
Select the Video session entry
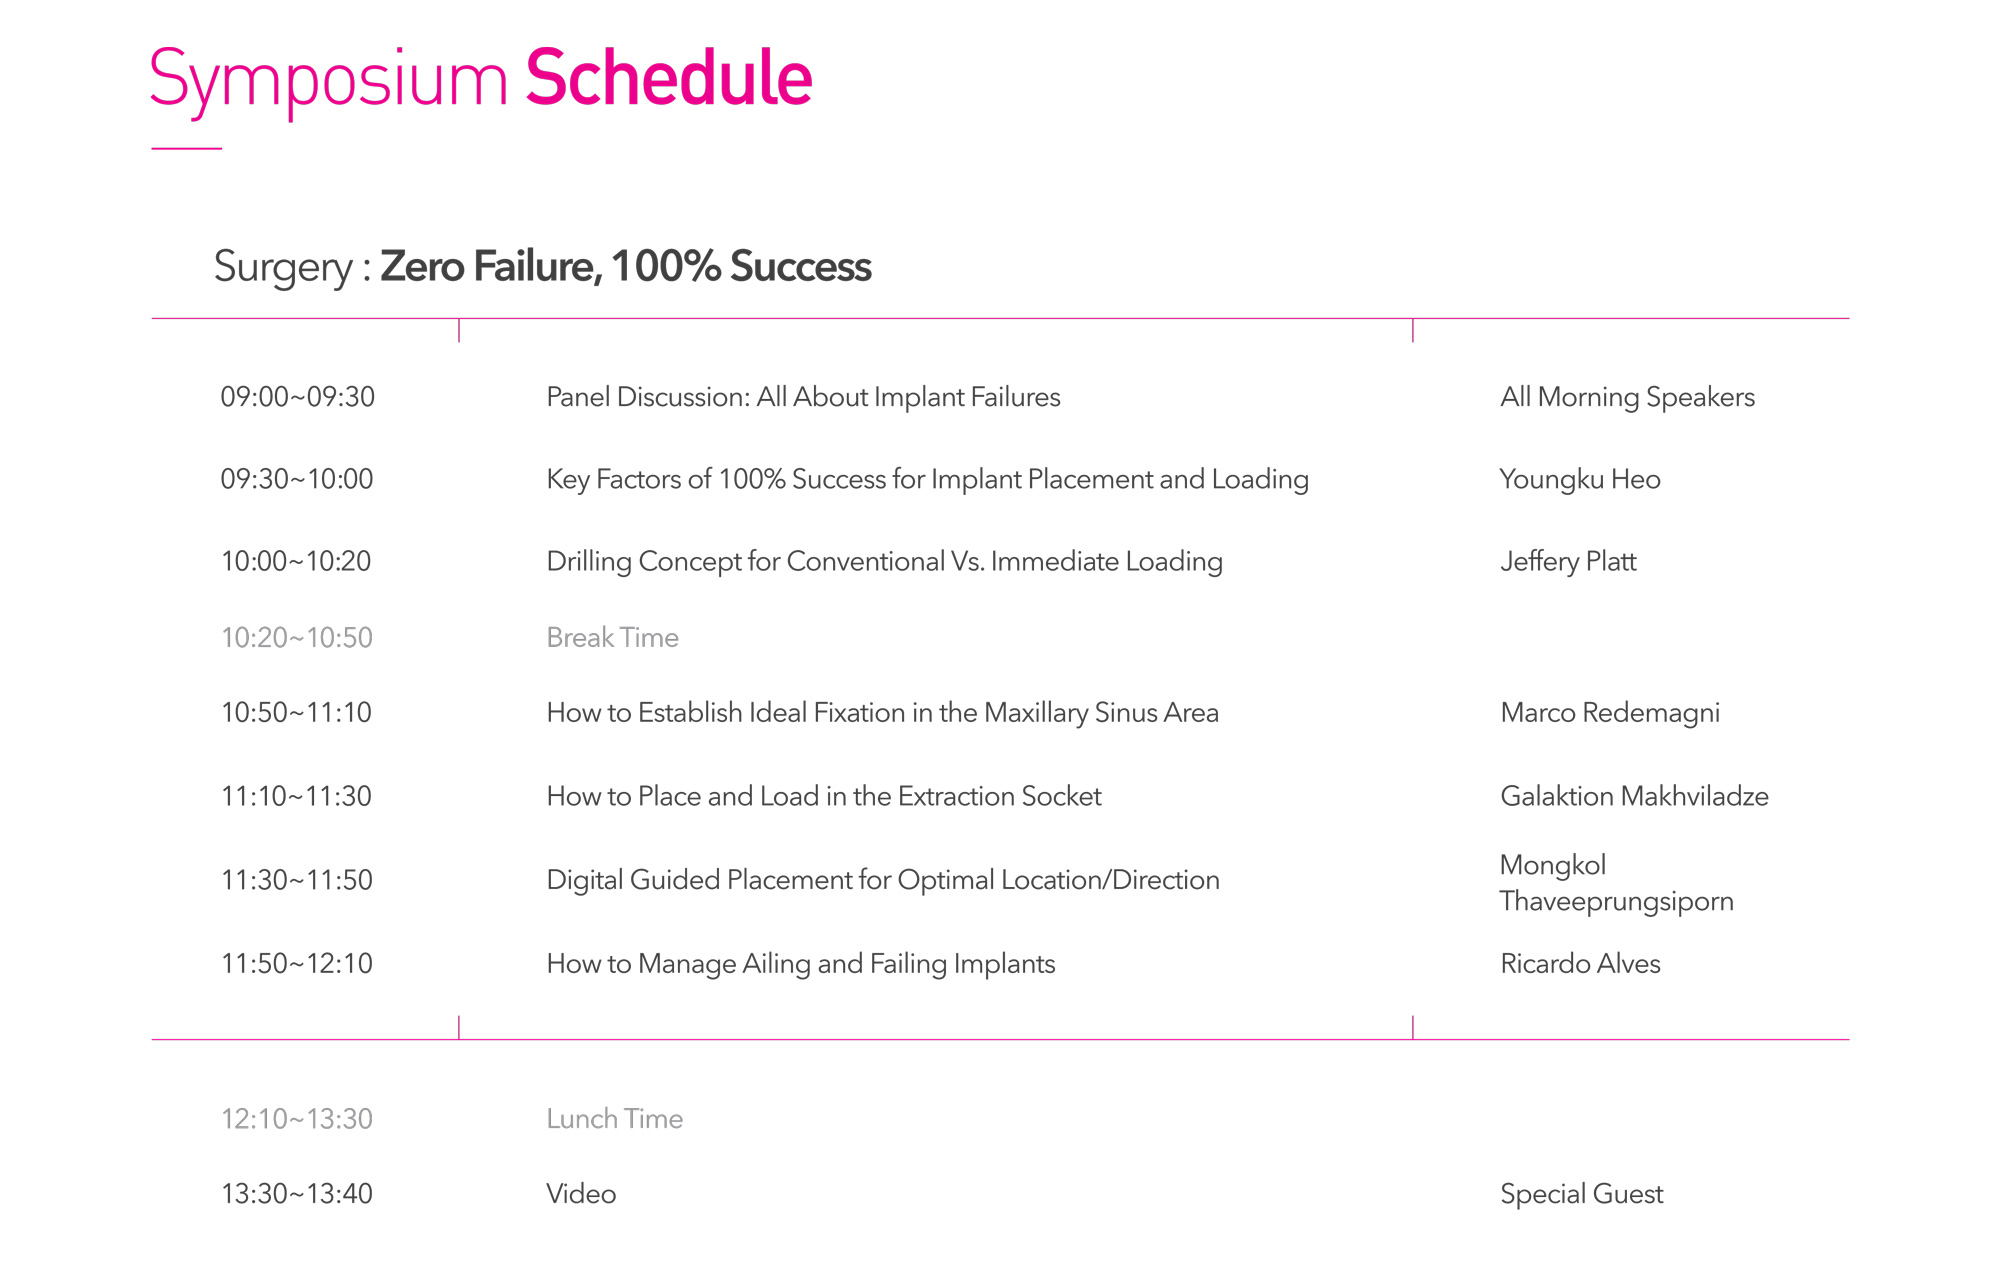point(581,1193)
